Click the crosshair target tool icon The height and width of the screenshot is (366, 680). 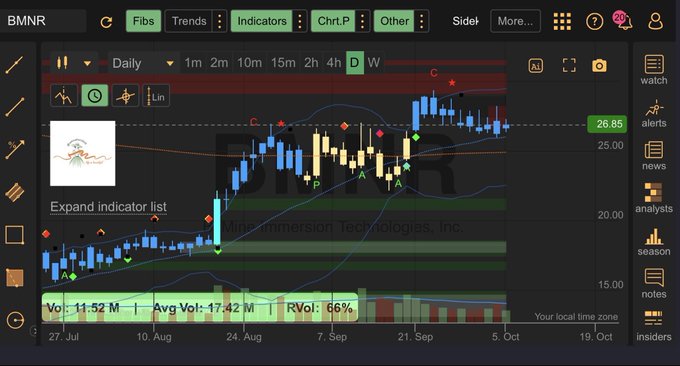click(x=125, y=96)
